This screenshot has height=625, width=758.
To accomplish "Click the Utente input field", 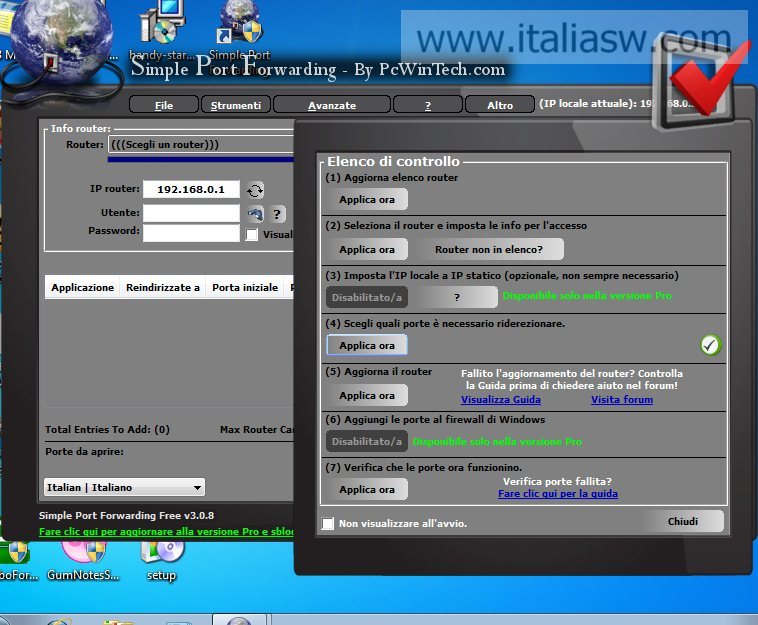I will (x=191, y=213).
